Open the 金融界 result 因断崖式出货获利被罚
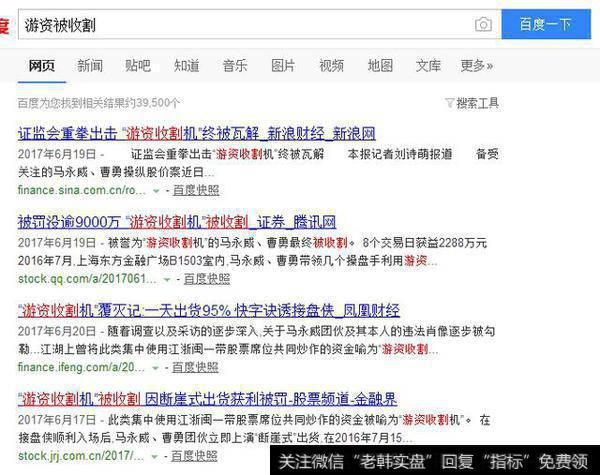 click(x=207, y=399)
